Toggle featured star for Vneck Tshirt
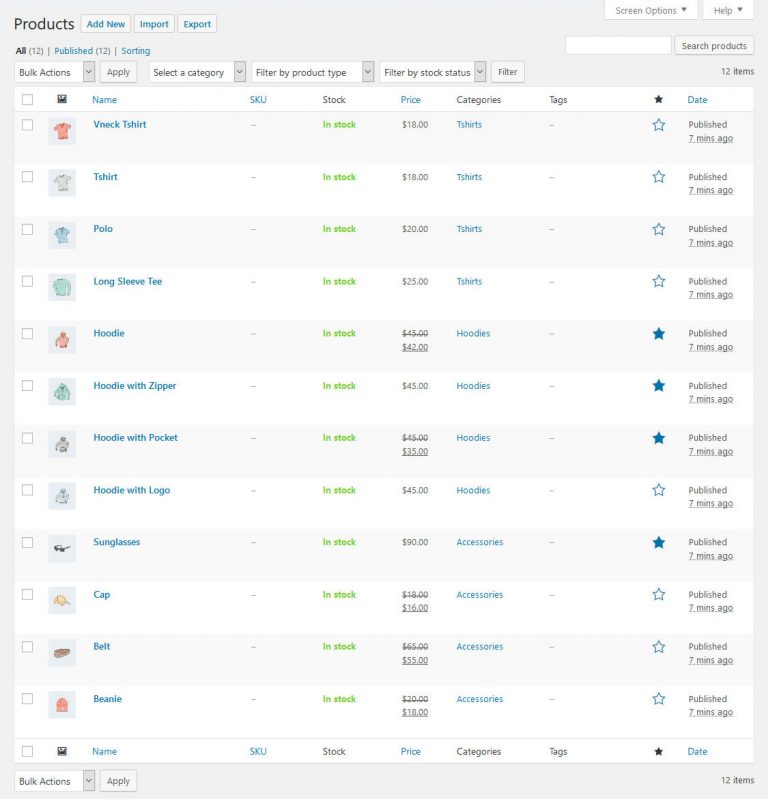This screenshot has width=768, height=799. (x=658, y=125)
